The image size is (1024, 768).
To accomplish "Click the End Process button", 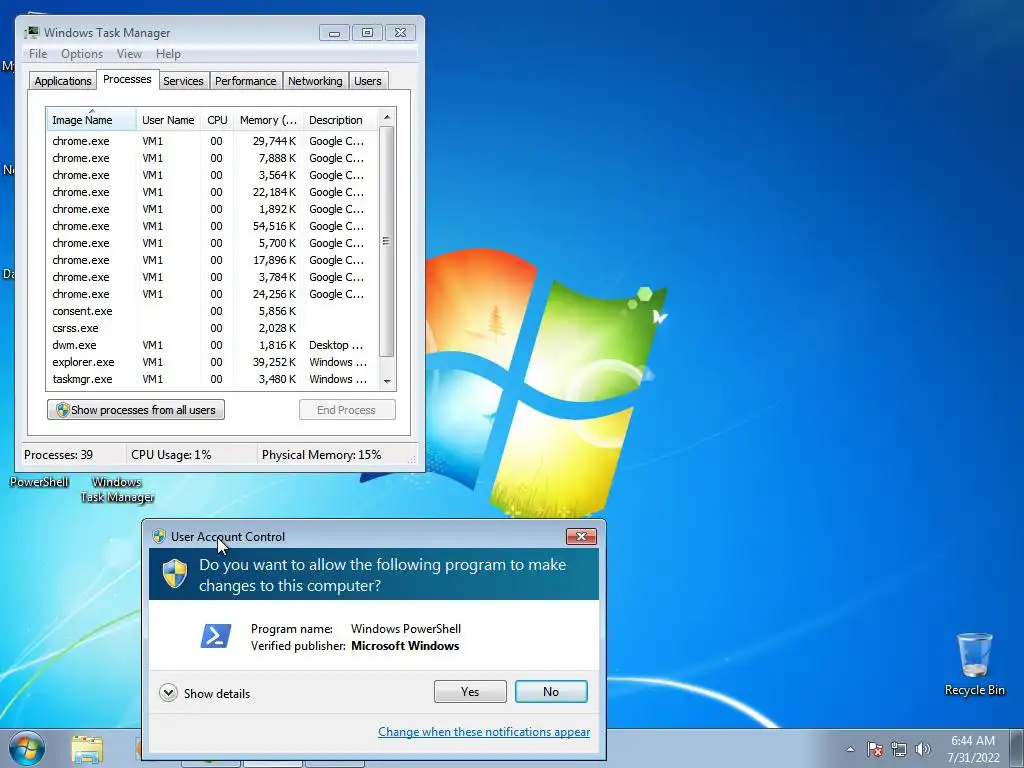I will pos(347,409).
